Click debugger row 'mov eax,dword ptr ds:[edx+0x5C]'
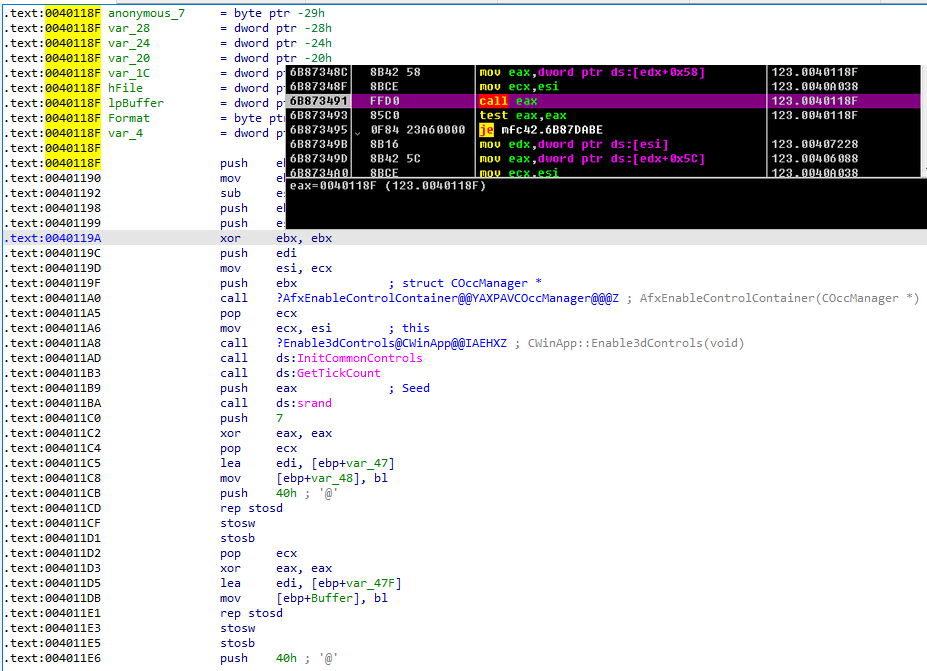Viewport: 927px width, 671px height. click(x=592, y=159)
